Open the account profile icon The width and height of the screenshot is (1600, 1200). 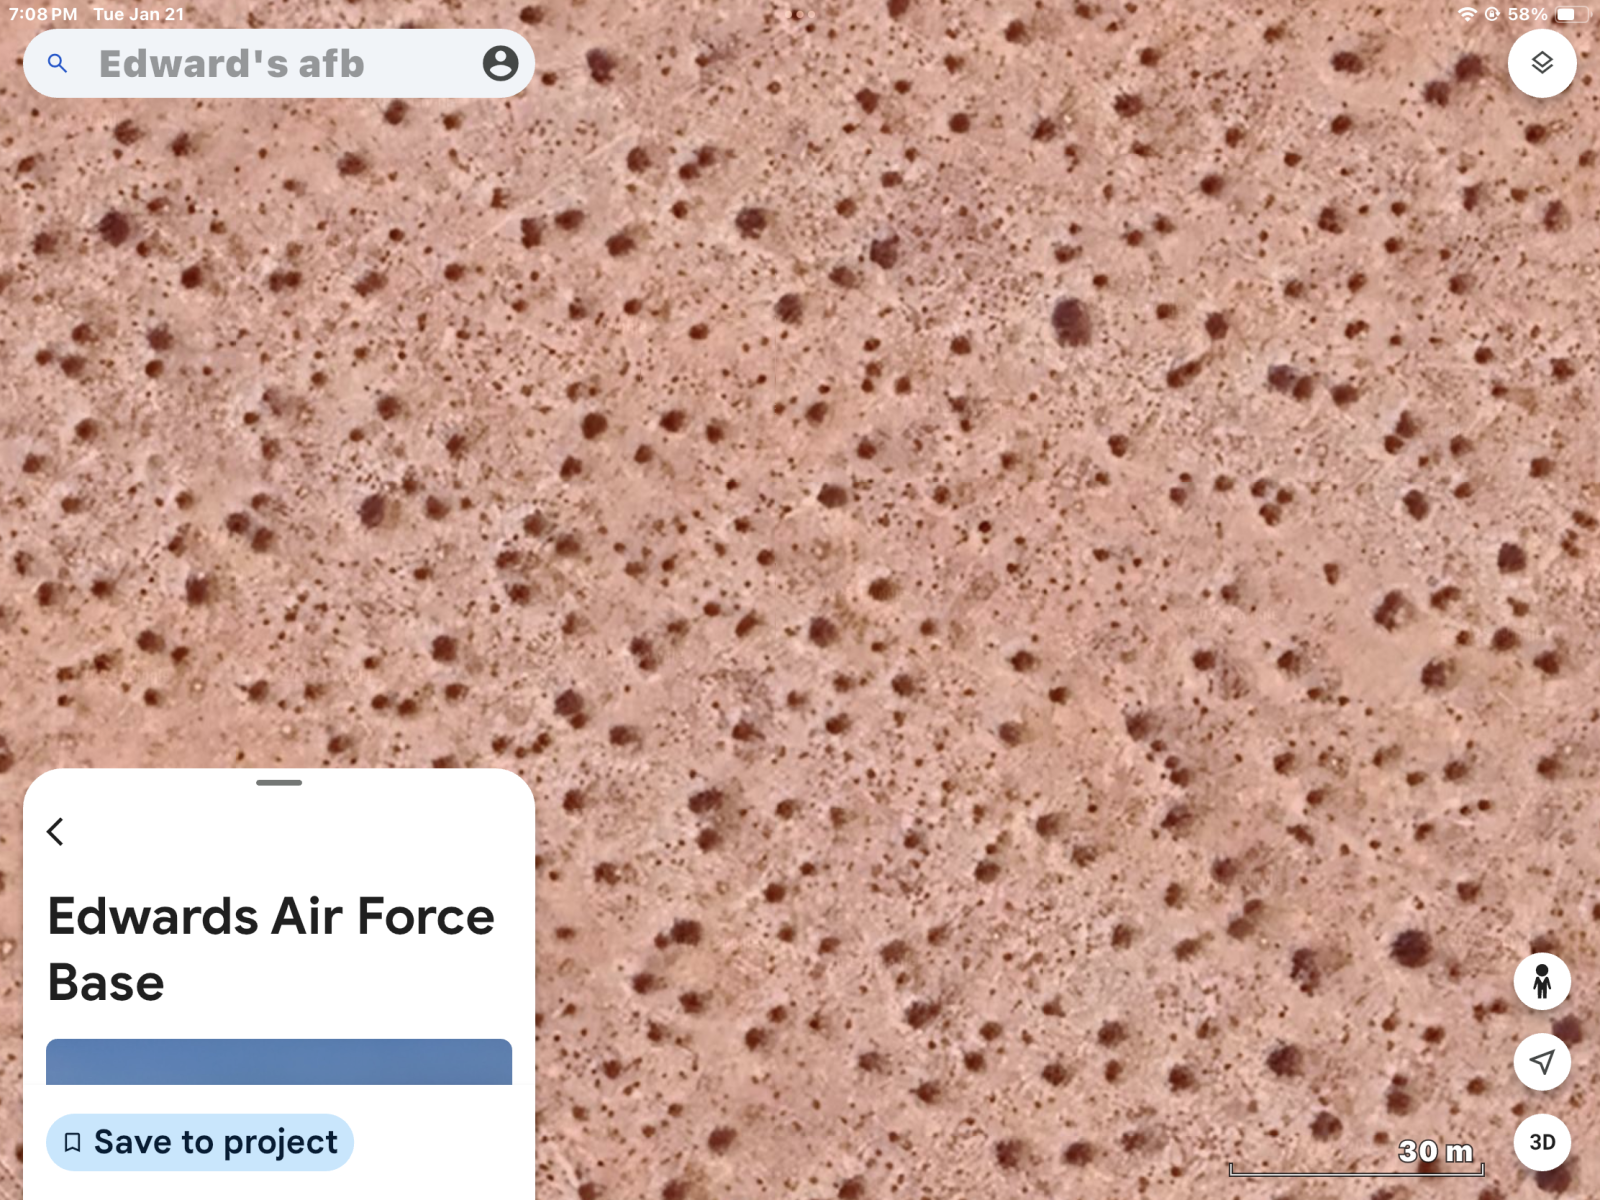pyautogui.click(x=500, y=64)
